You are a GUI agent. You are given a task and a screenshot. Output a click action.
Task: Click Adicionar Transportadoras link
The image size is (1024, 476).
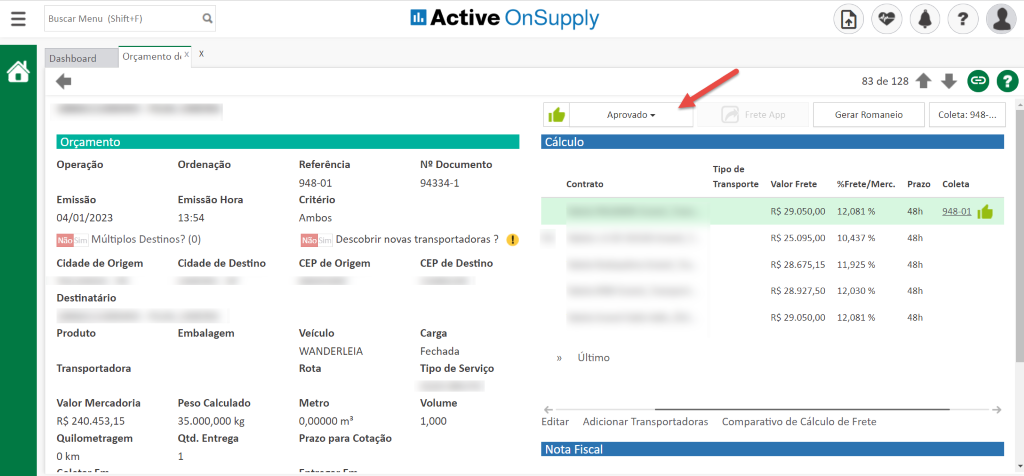pyautogui.click(x=645, y=422)
